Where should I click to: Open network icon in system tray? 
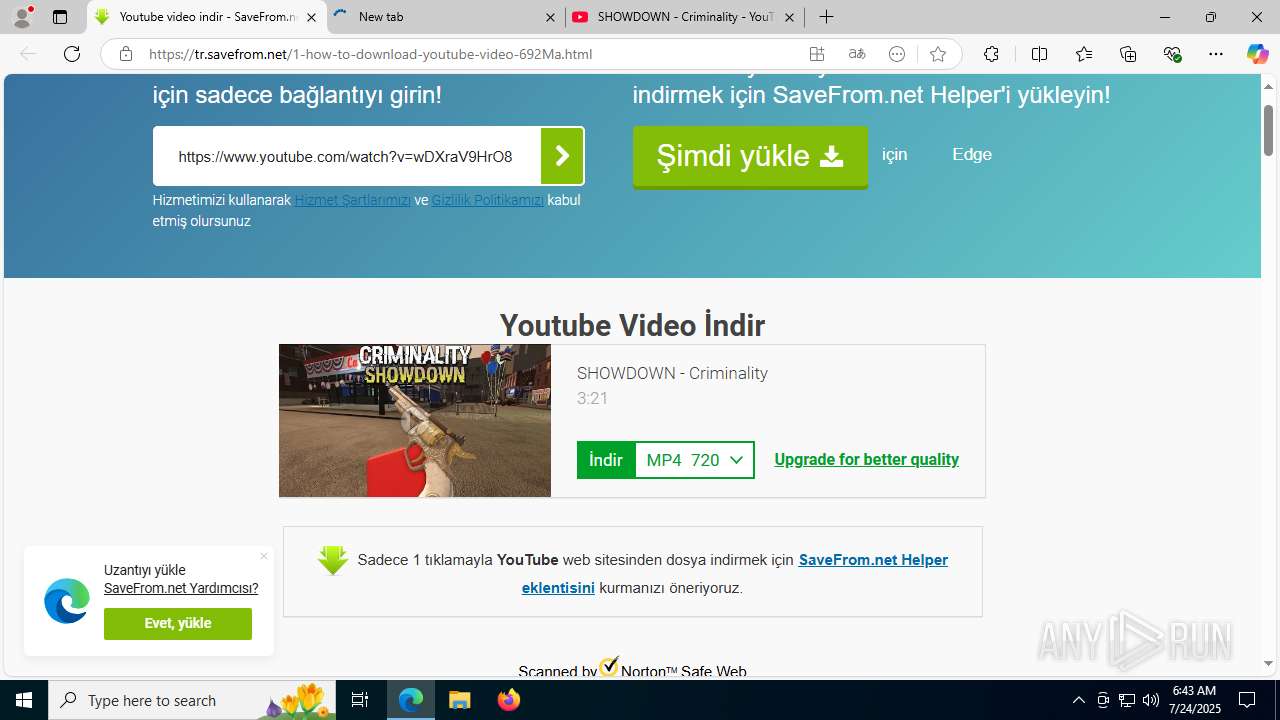[x=1127, y=700]
